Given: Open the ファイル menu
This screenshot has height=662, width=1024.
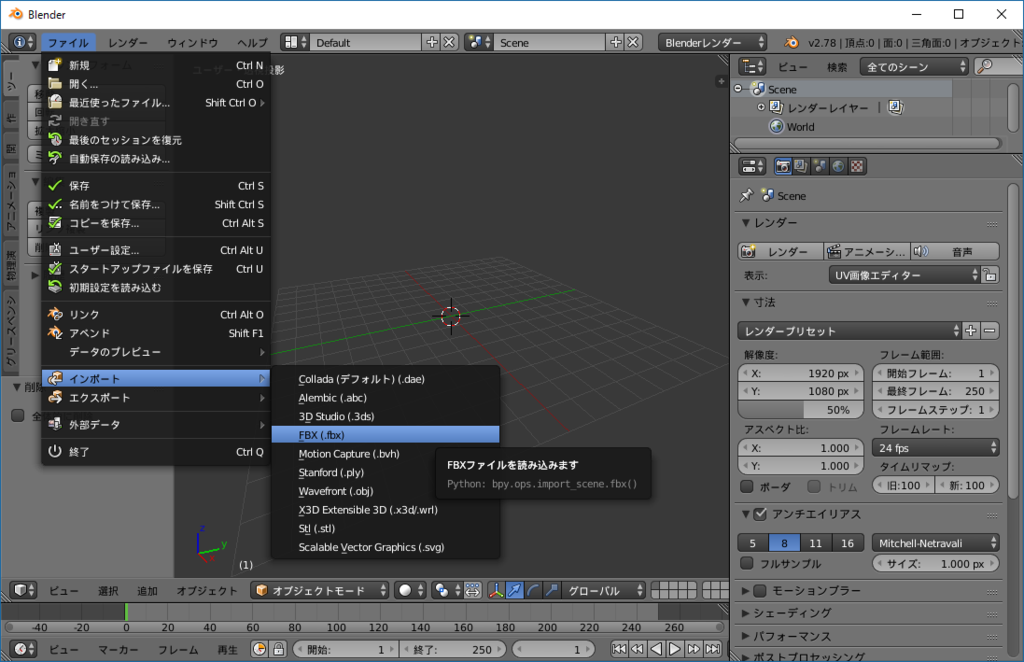Looking at the screenshot, I should [x=68, y=42].
